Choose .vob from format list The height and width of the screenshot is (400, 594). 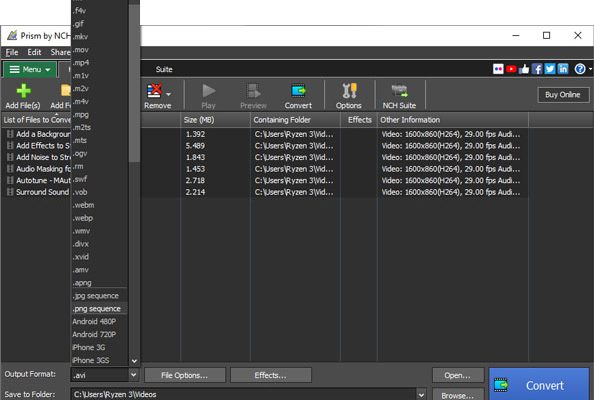[x=100, y=192]
